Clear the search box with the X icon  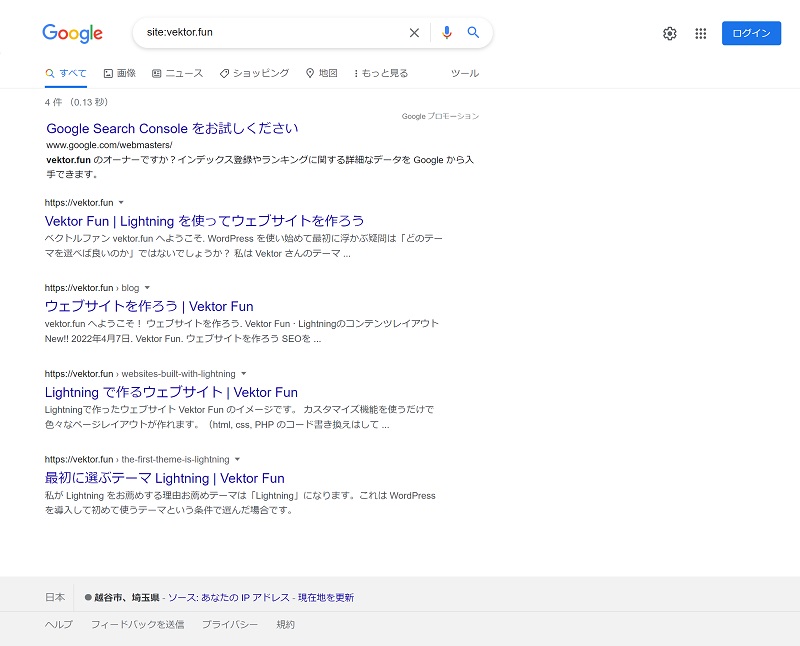pyautogui.click(x=414, y=32)
